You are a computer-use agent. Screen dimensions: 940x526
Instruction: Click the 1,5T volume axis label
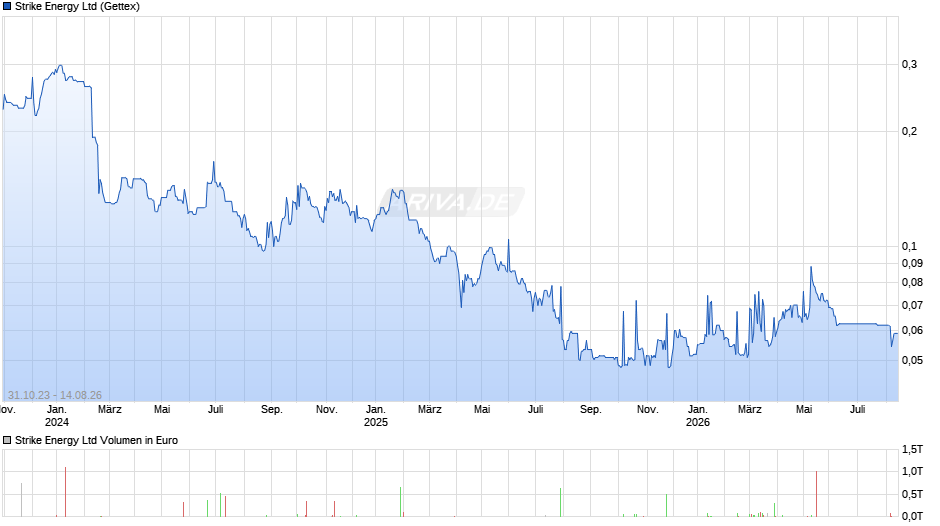click(912, 449)
